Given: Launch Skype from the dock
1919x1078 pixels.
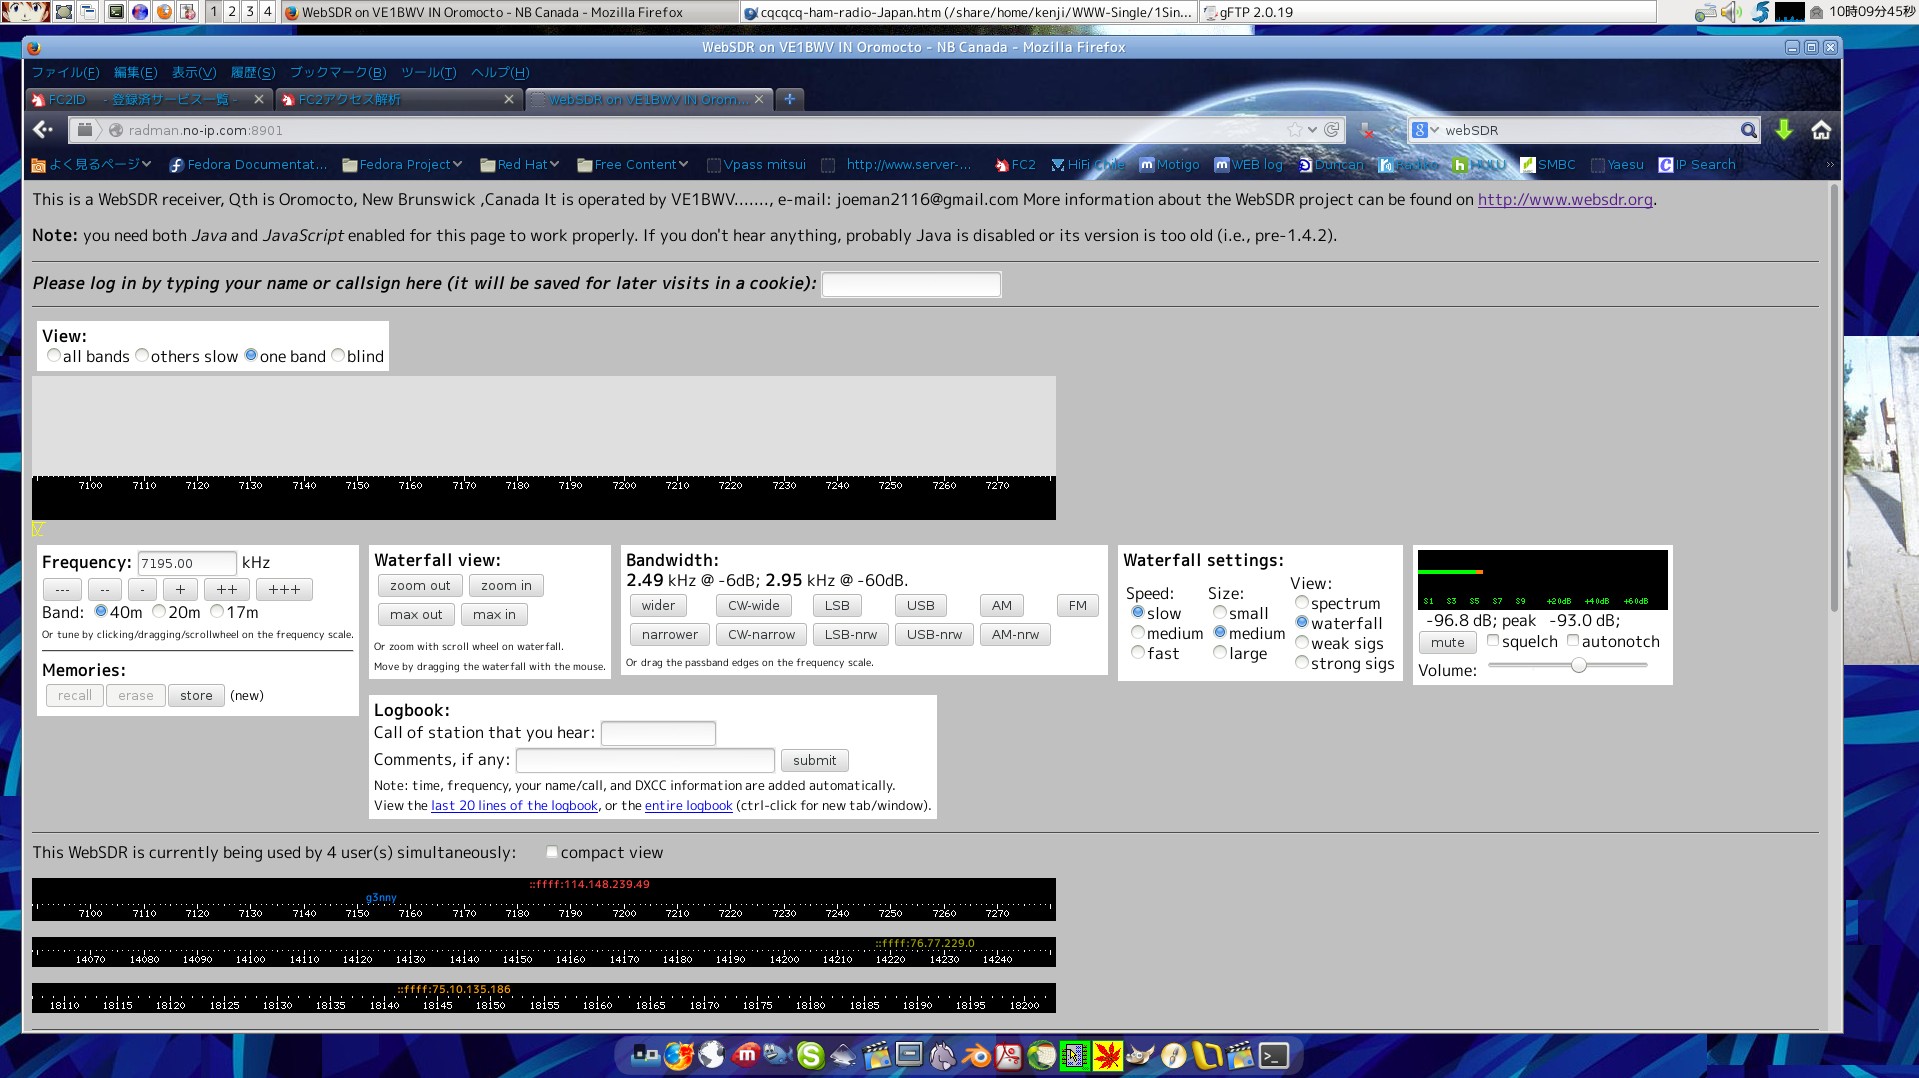Looking at the screenshot, I should pyautogui.click(x=810, y=1055).
